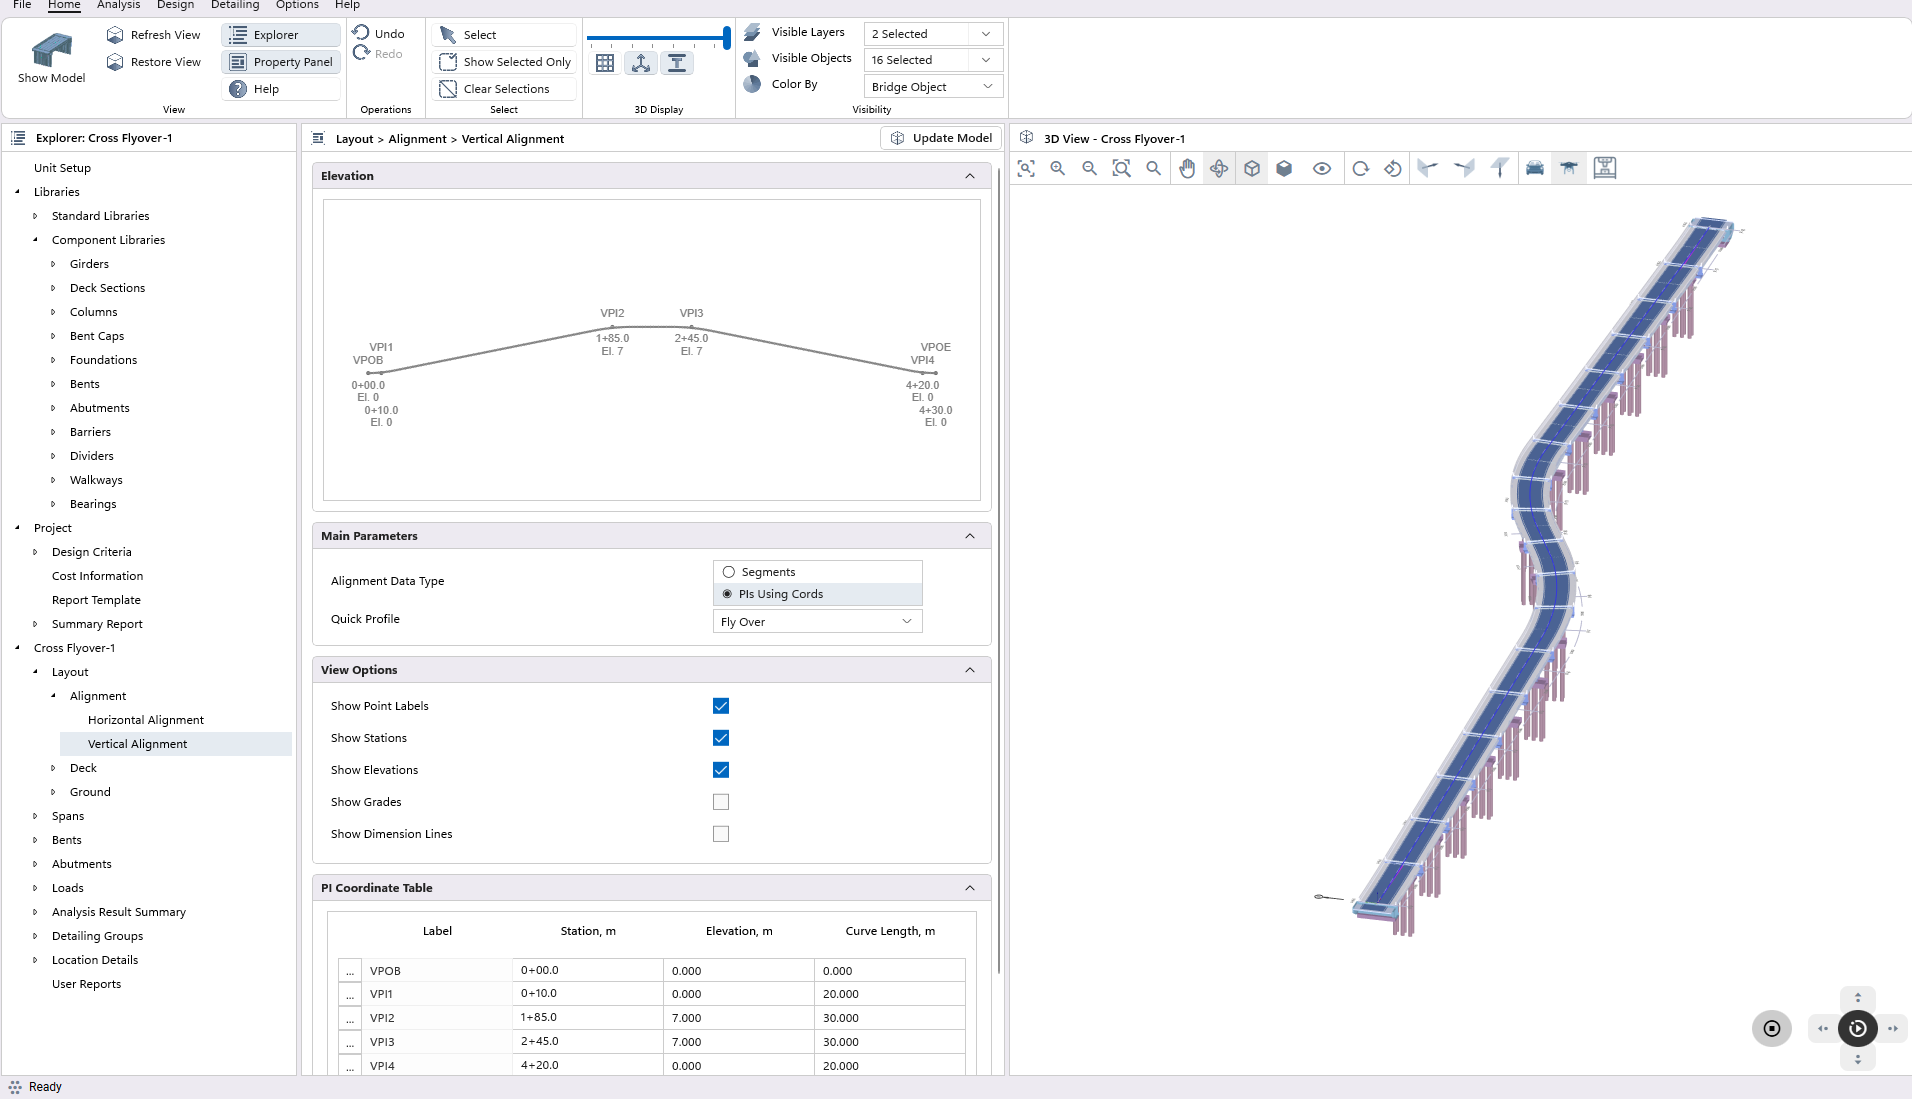The width and height of the screenshot is (1912, 1099).
Task: Click the Show Model bridge icon
Action: [51, 50]
